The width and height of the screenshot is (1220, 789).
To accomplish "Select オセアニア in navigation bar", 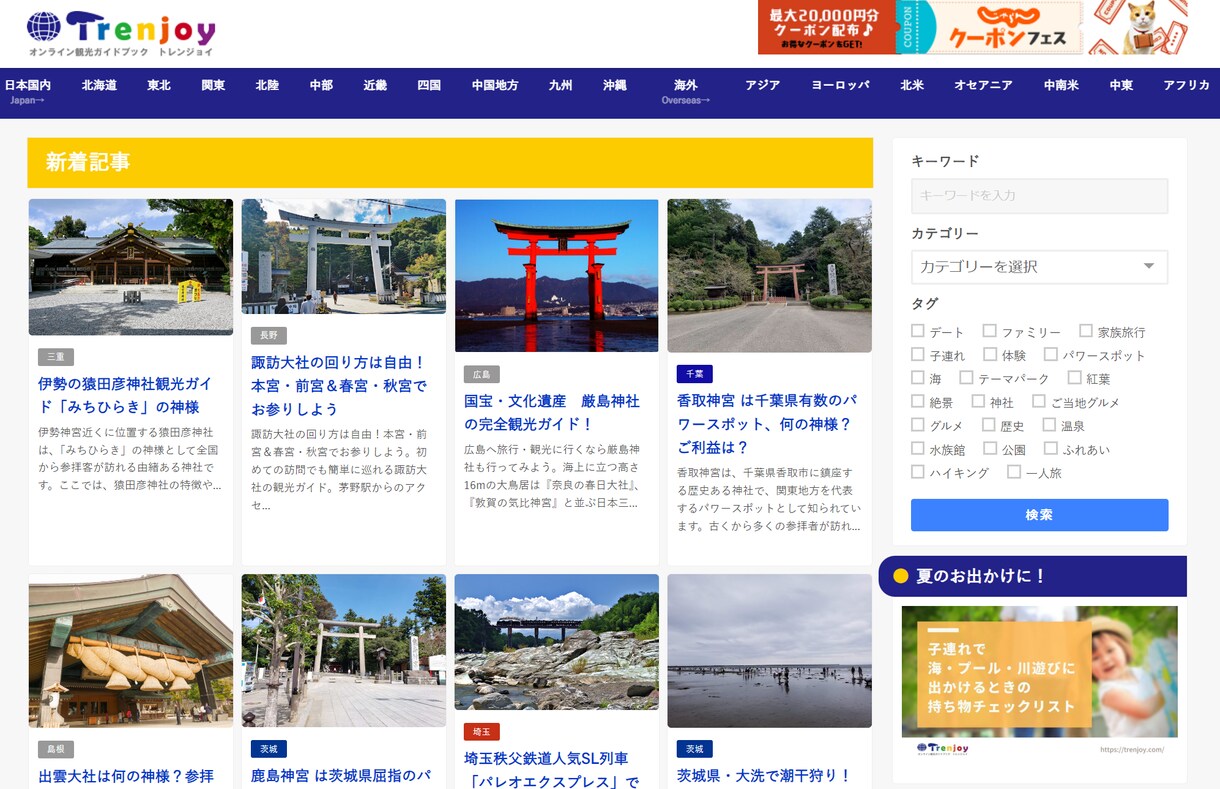I will (983, 85).
